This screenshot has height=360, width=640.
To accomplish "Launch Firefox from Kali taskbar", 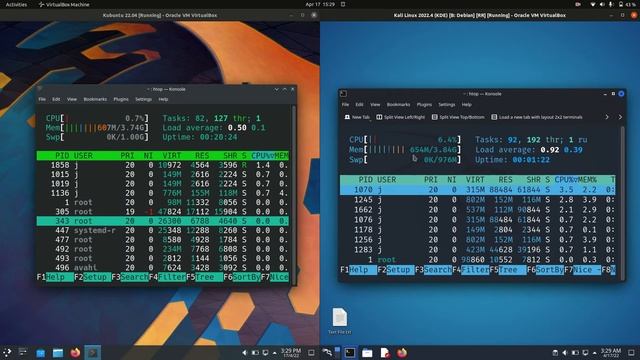I will click(x=402, y=353).
